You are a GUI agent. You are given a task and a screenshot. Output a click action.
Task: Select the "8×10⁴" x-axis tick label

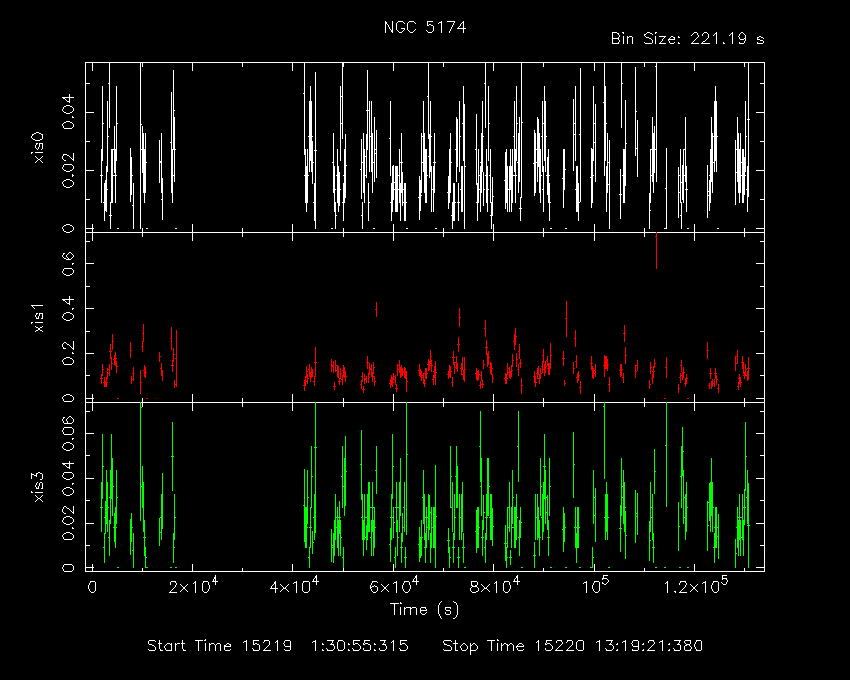click(494, 587)
